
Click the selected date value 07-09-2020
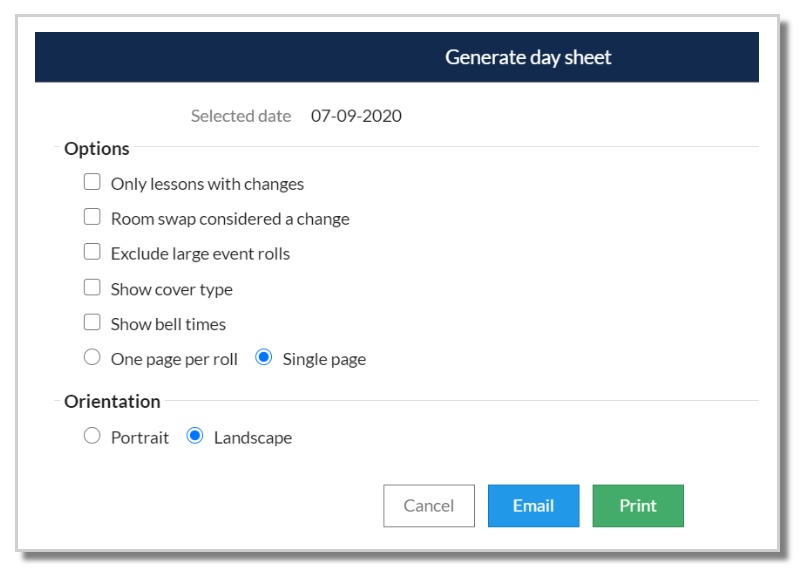(356, 116)
